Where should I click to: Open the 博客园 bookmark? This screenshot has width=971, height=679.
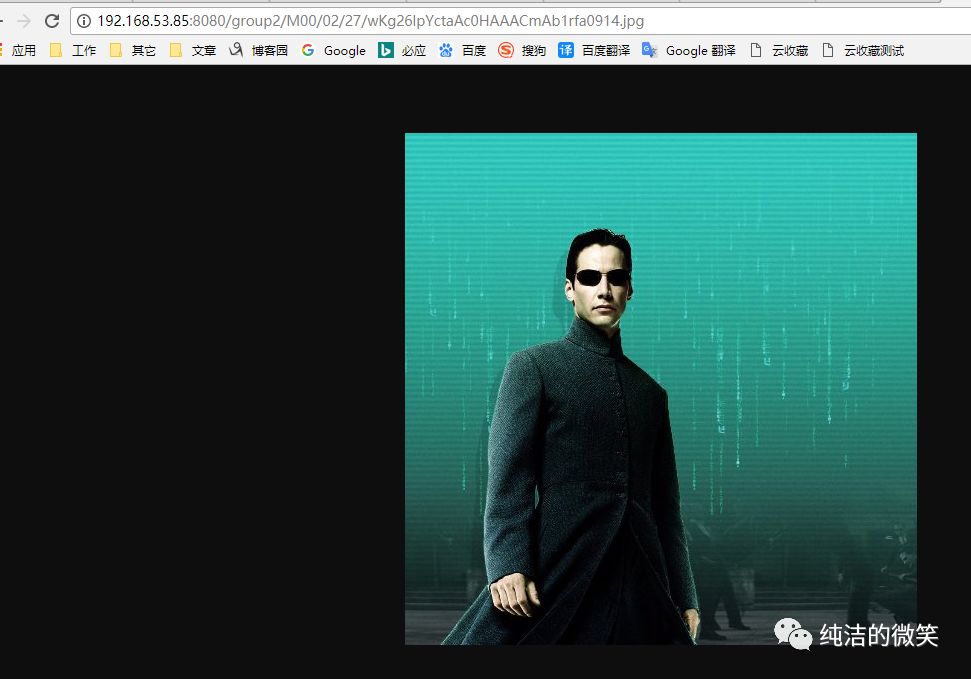coord(258,50)
